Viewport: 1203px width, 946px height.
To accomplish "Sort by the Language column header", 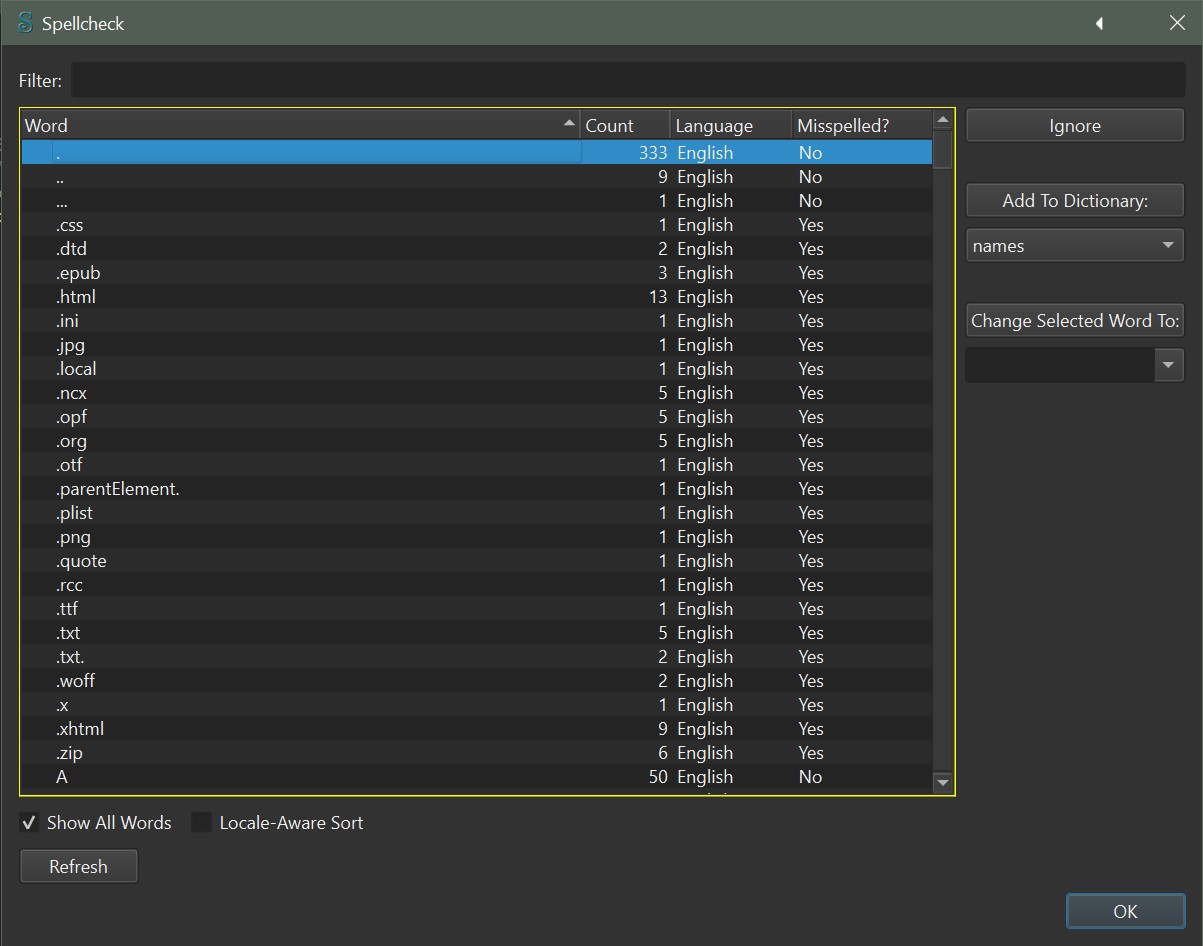I will tap(731, 125).
